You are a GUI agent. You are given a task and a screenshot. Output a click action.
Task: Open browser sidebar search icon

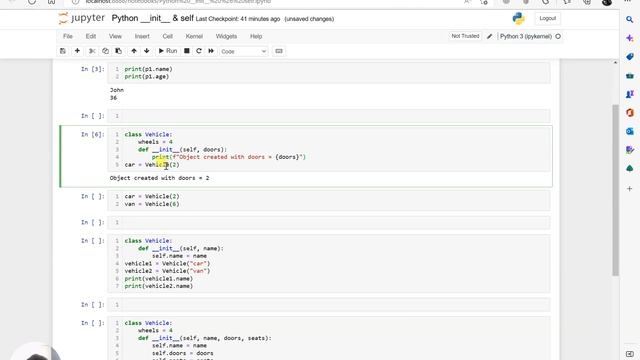coord(629,19)
